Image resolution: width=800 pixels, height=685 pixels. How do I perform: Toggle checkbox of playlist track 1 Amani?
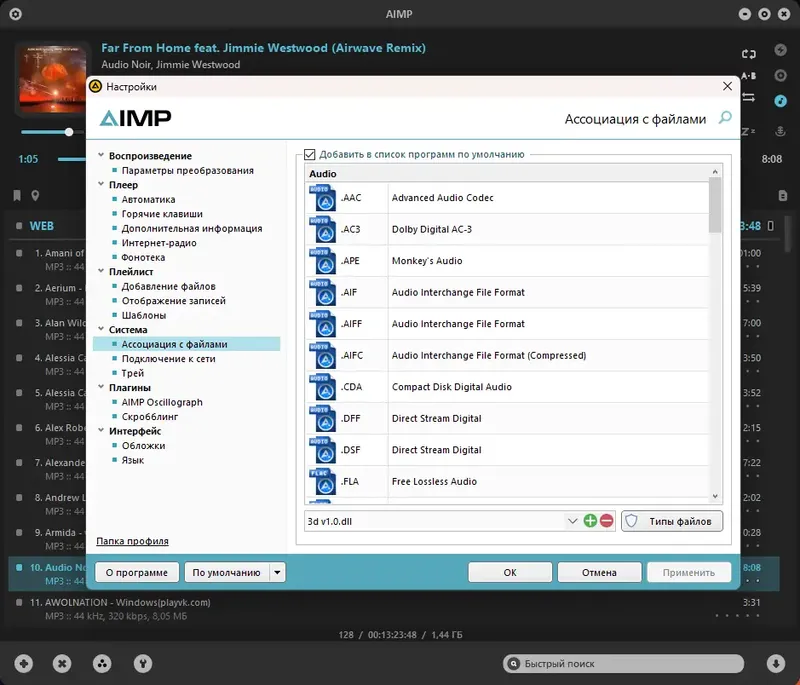pyautogui.click(x=19, y=253)
